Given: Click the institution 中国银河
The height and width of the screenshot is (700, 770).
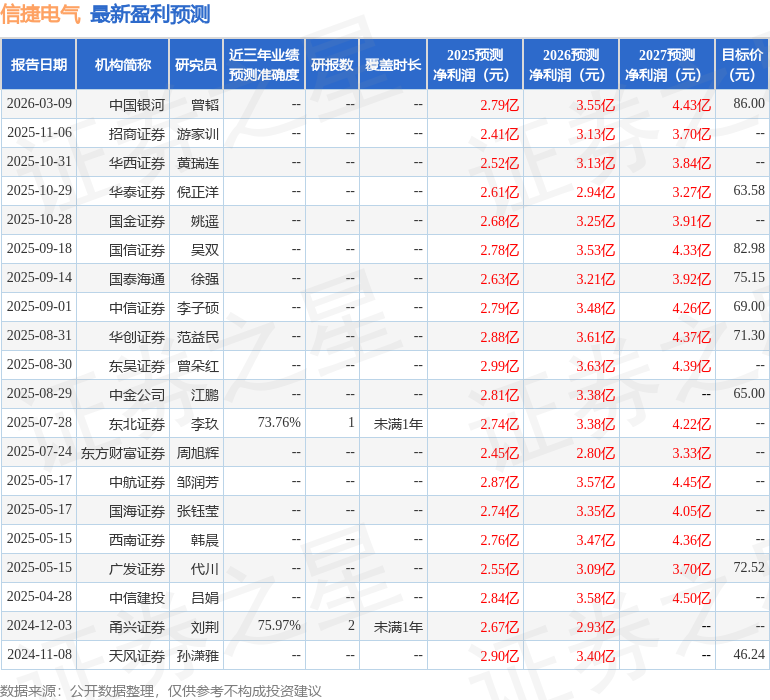Looking at the screenshot, I should pos(137,105).
